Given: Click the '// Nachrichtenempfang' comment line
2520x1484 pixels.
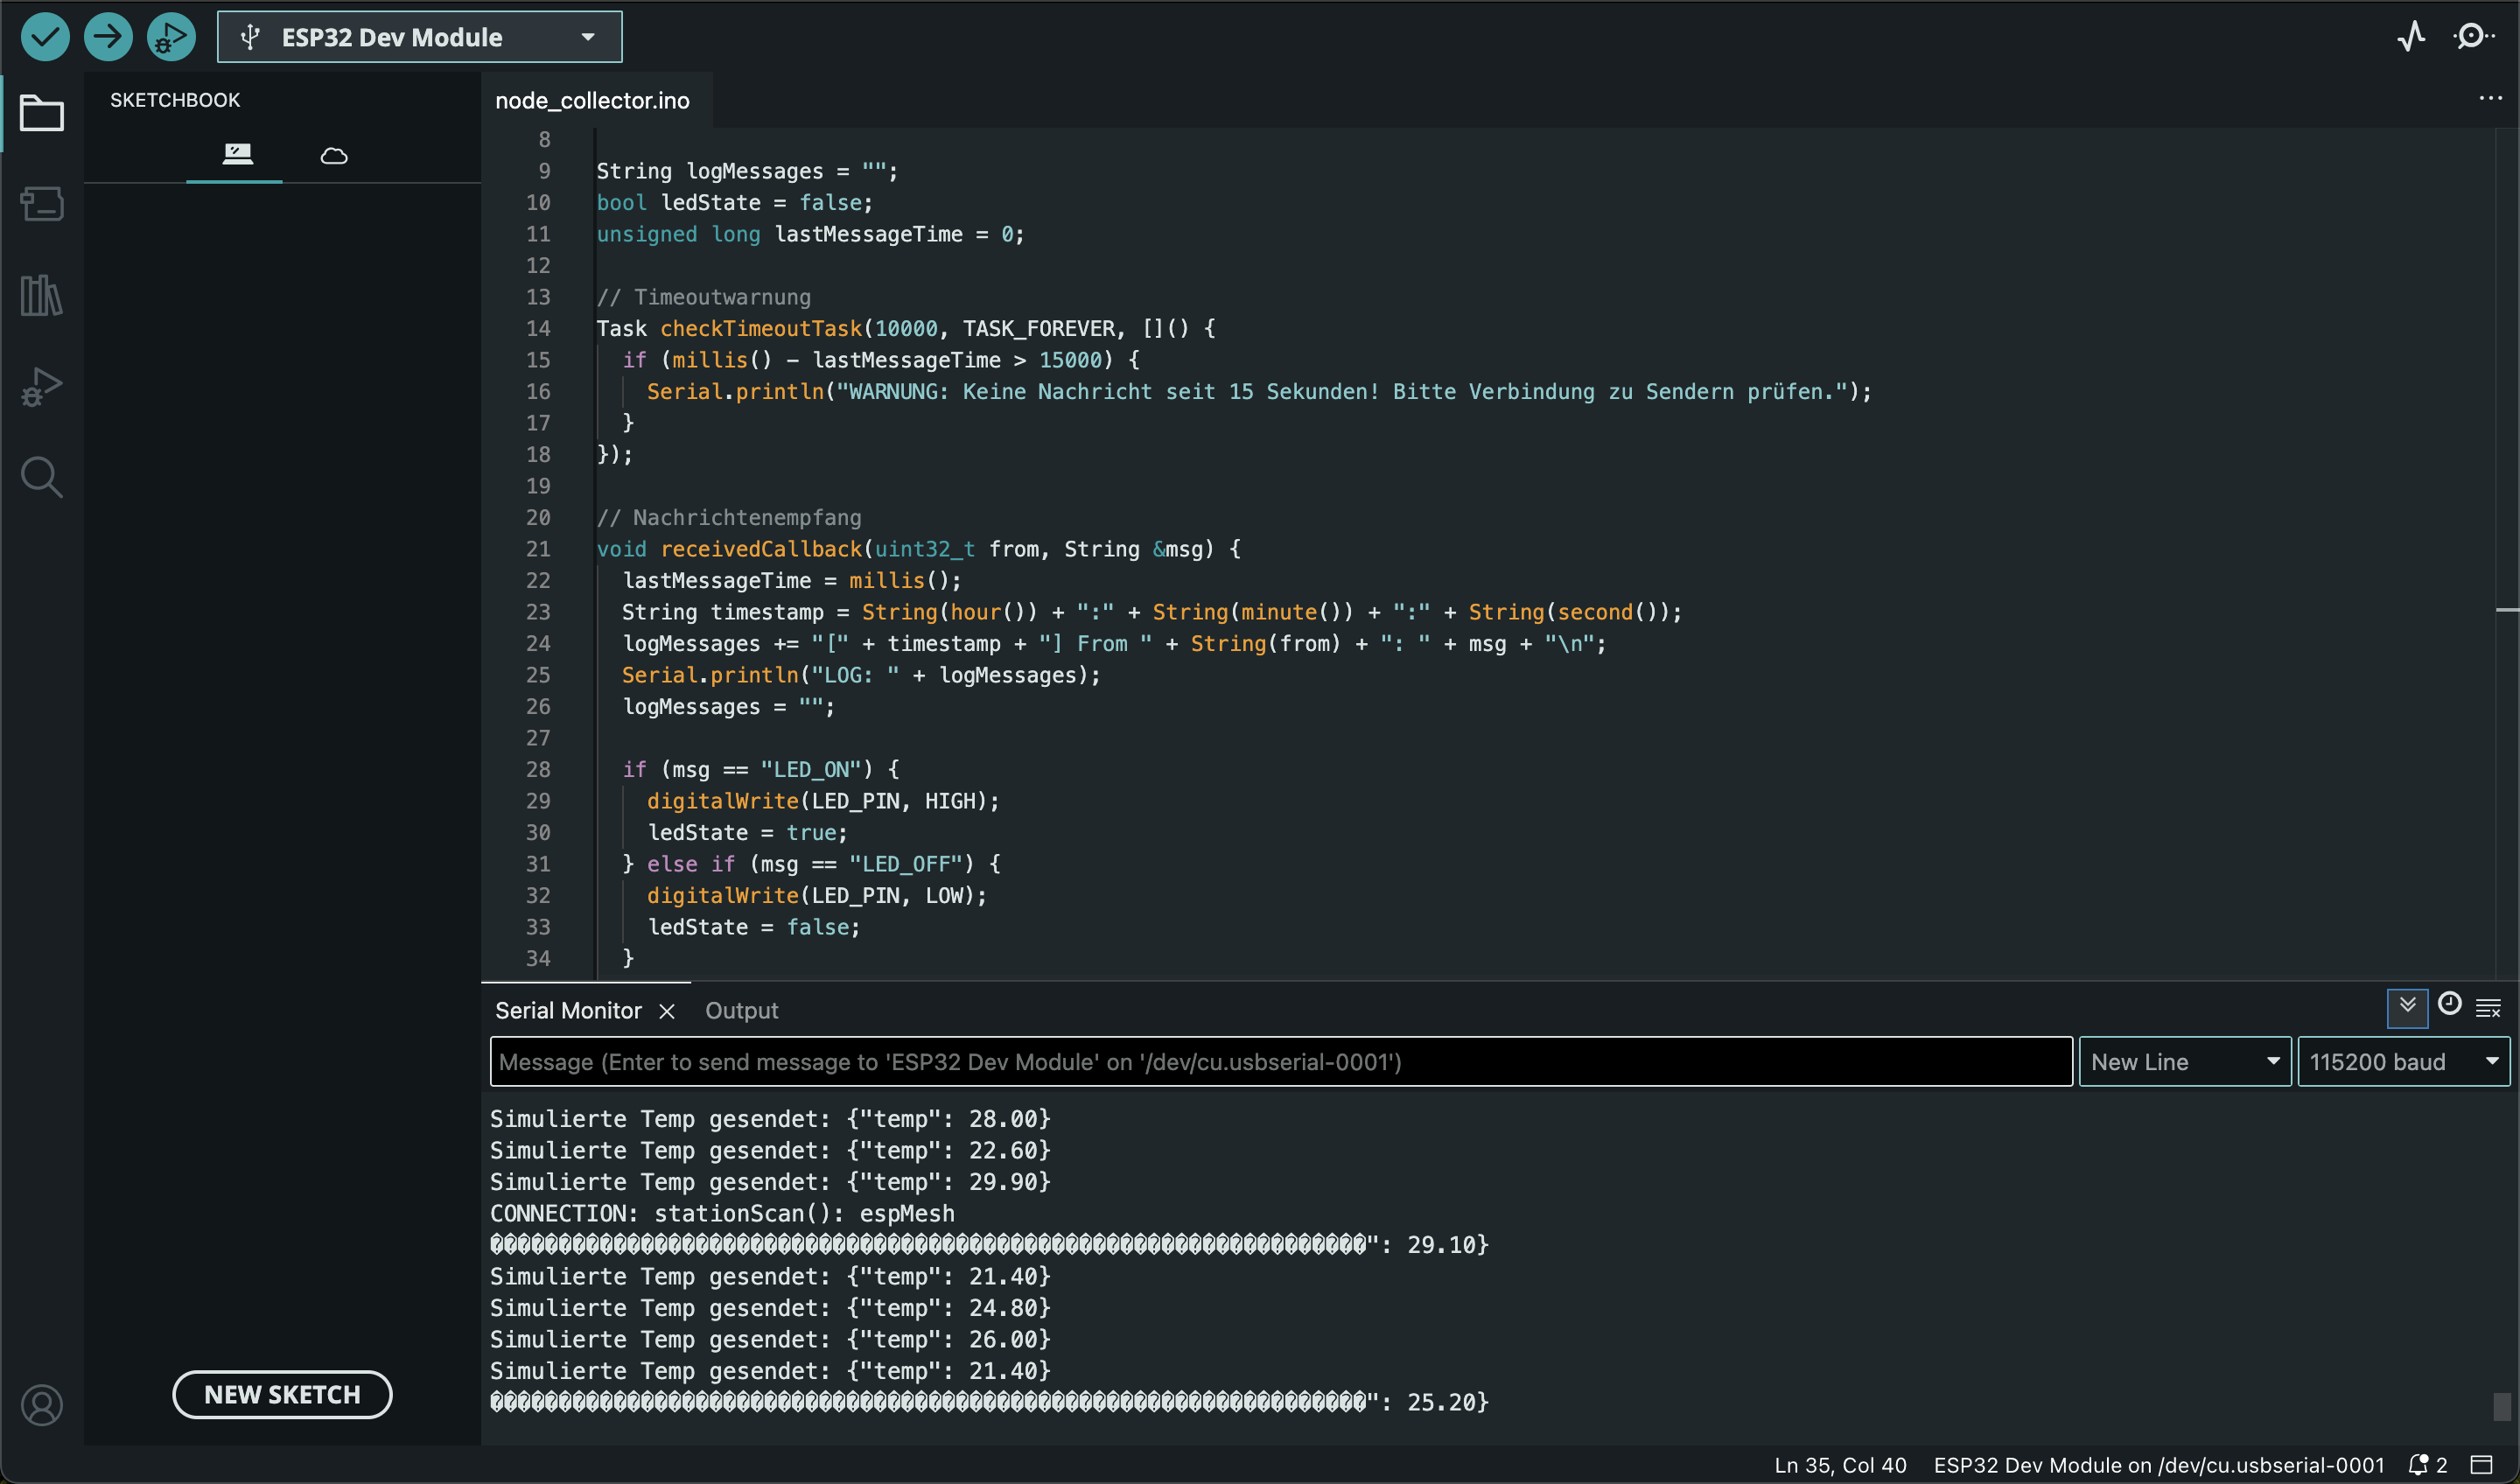Looking at the screenshot, I should click(x=728, y=517).
